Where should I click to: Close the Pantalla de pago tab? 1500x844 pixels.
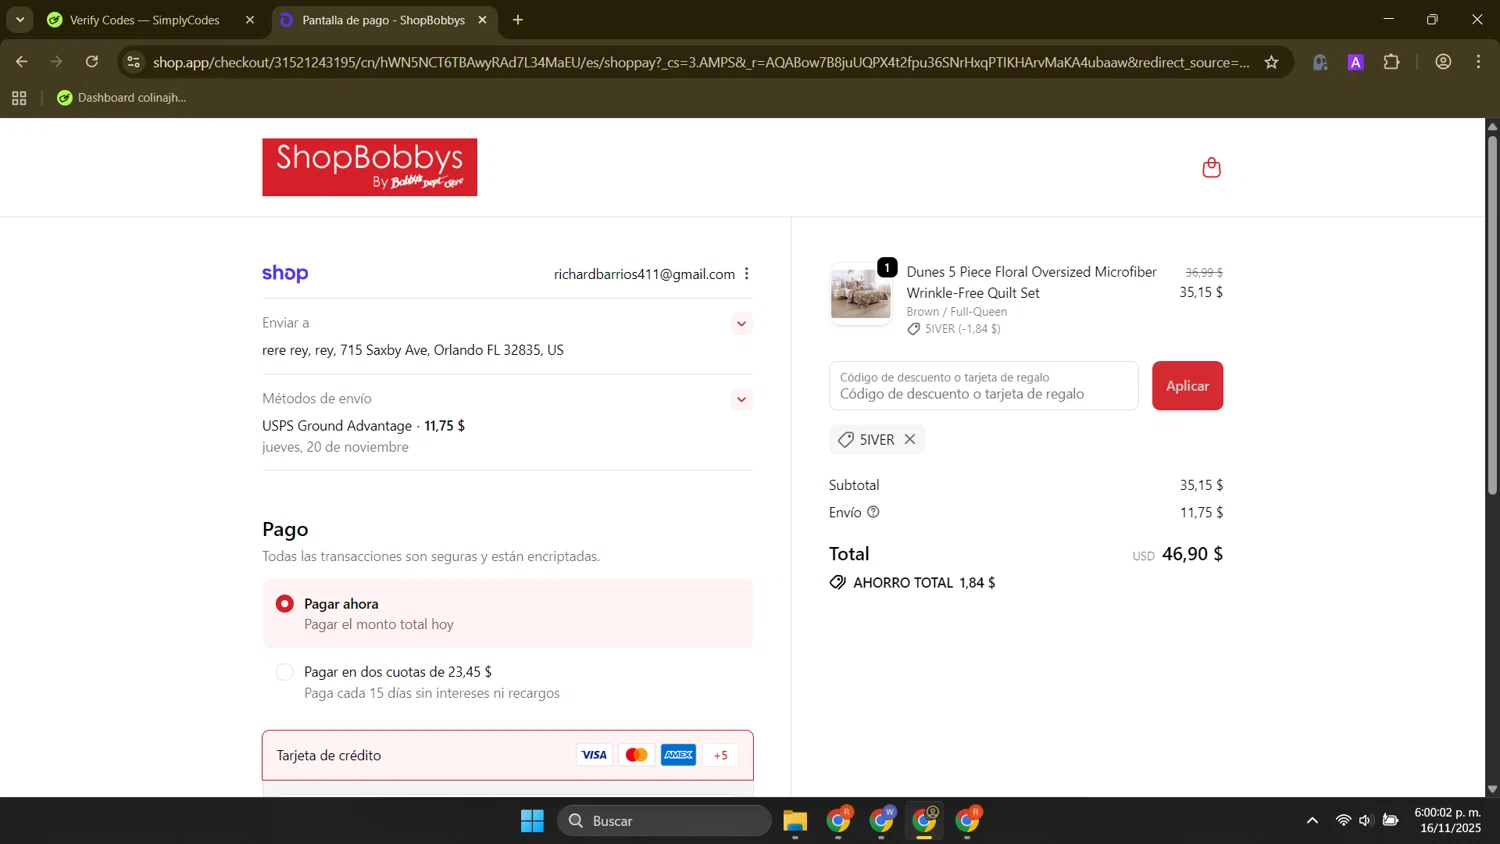click(482, 20)
